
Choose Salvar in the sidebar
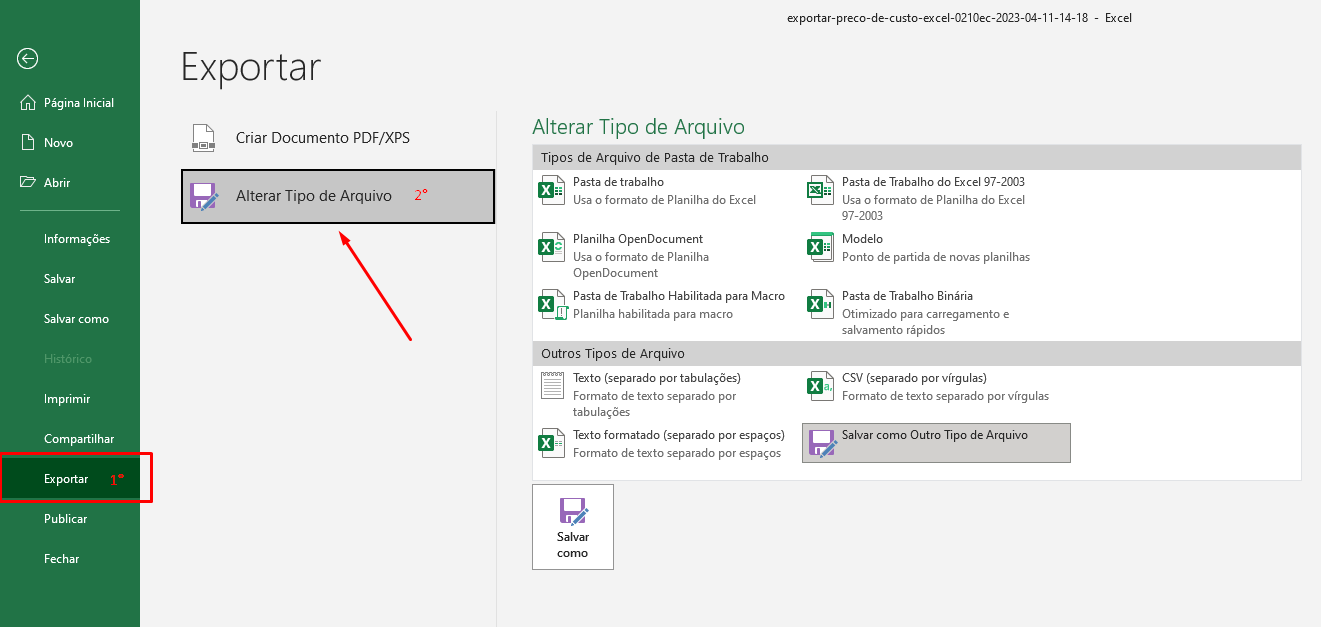click(59, 279)
